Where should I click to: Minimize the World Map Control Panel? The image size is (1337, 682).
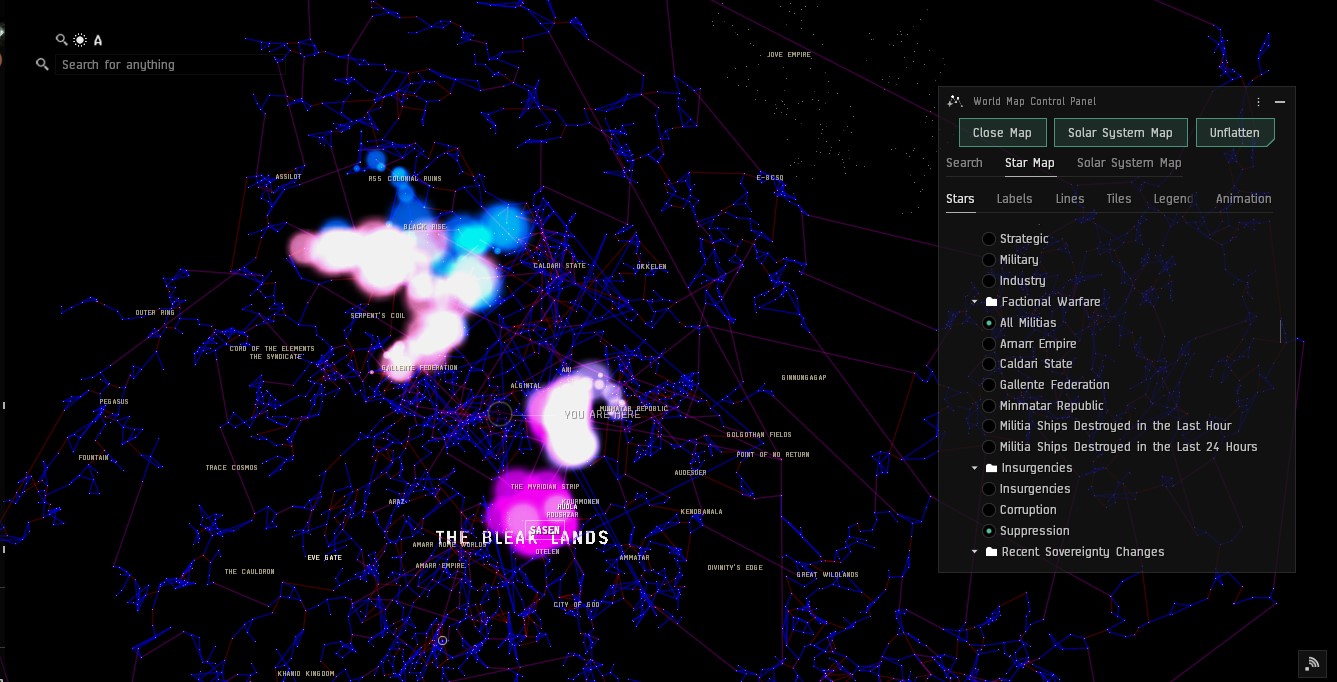1280,102
